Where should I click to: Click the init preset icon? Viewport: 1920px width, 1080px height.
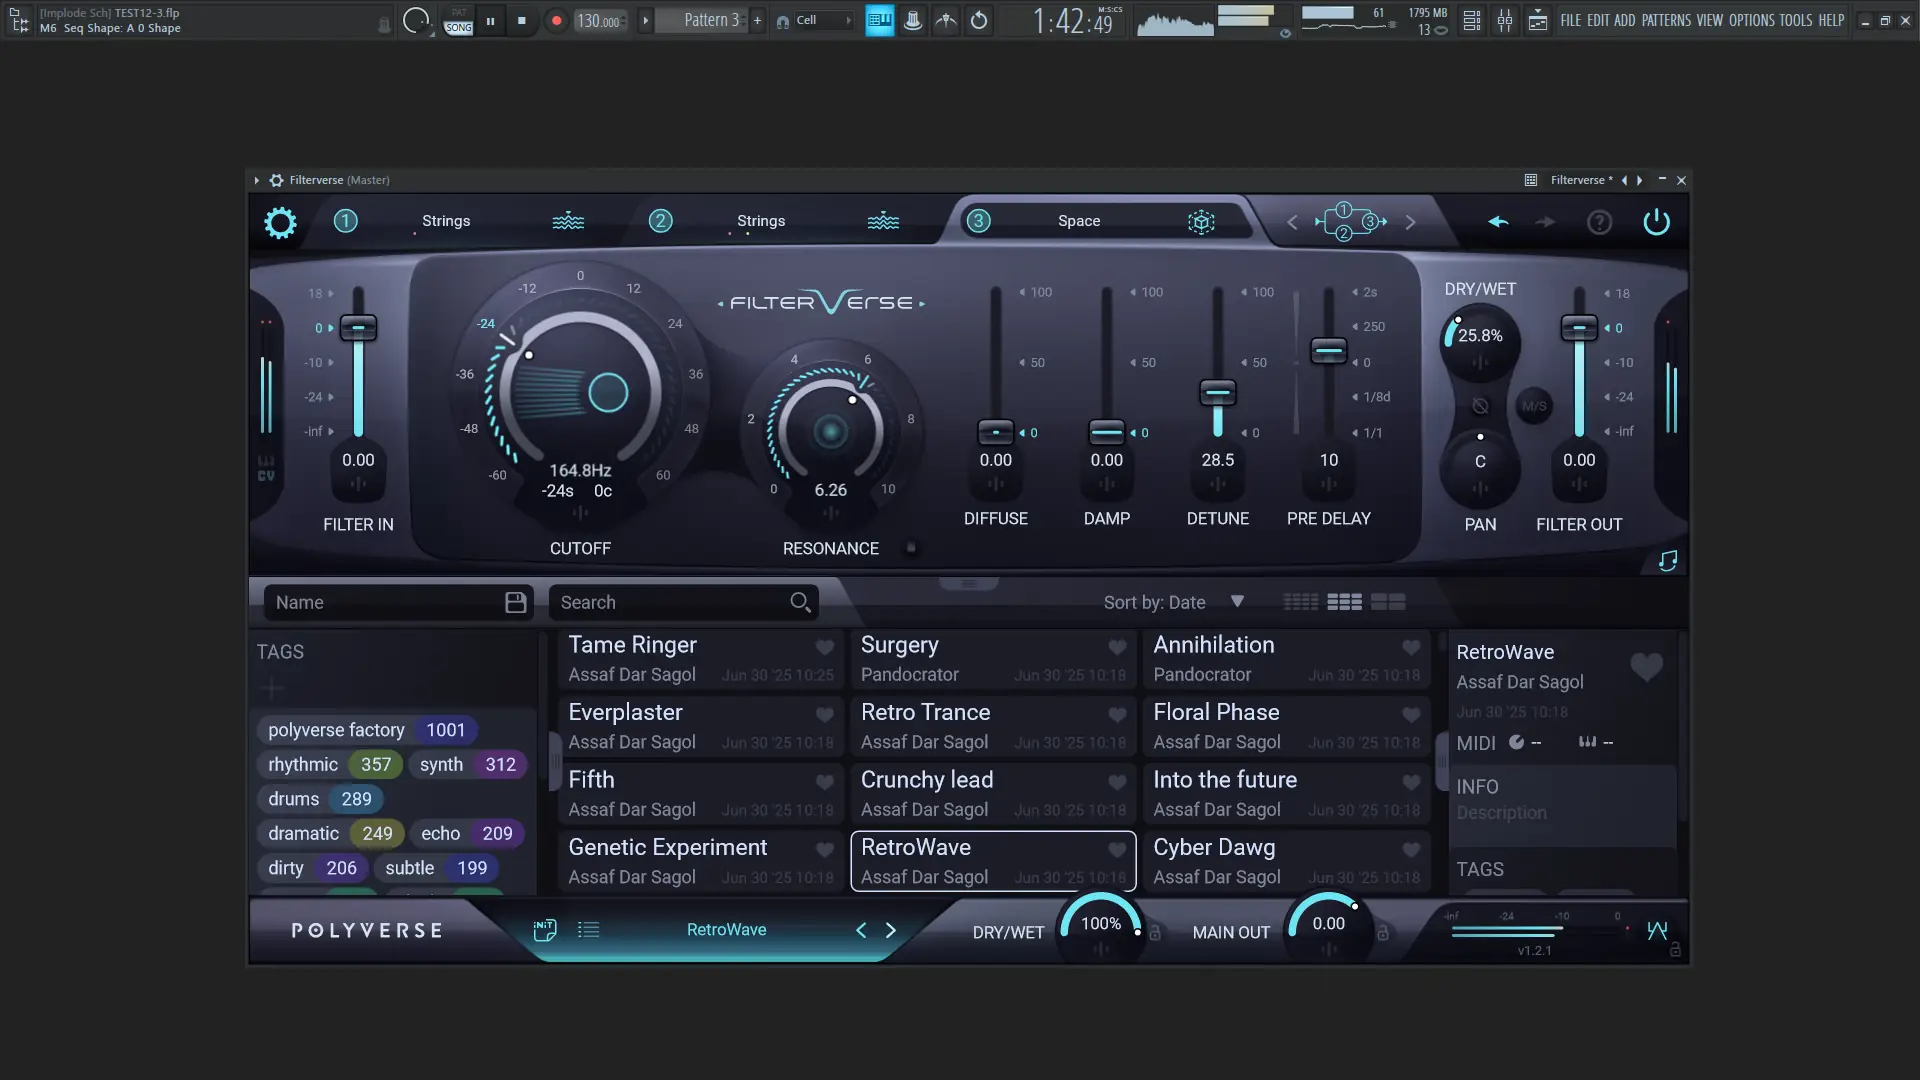[x=544, y=930]
